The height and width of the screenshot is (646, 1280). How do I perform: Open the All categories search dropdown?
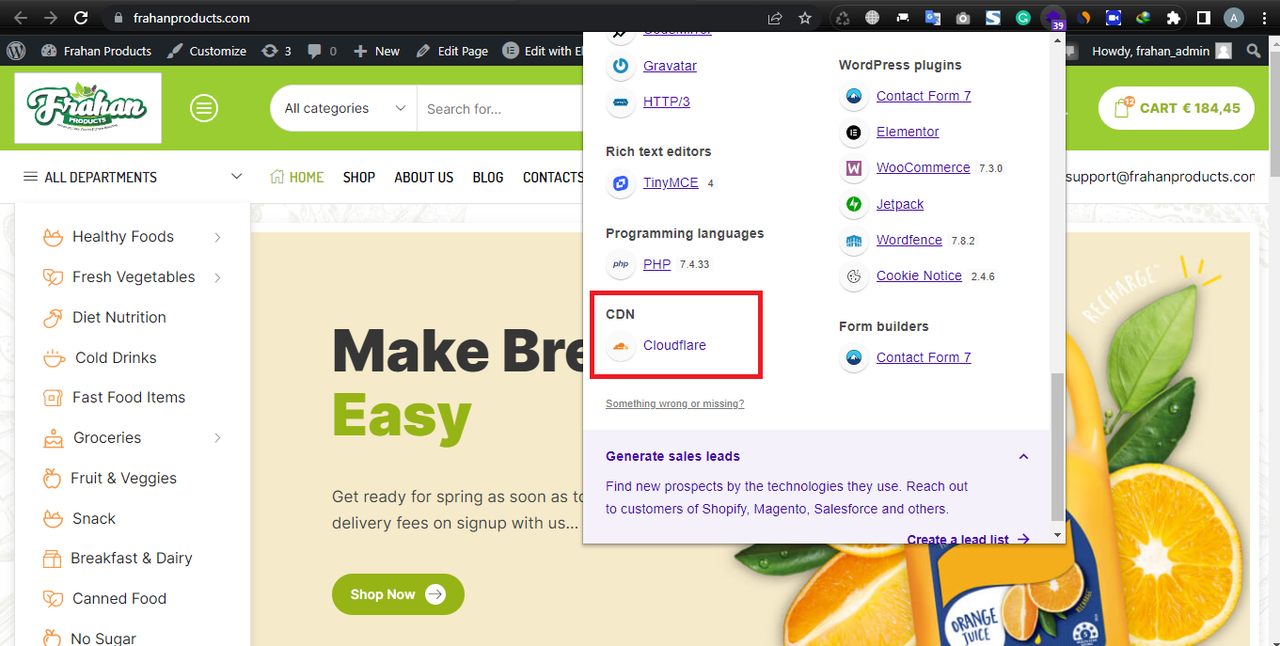[x=344, y=108]
